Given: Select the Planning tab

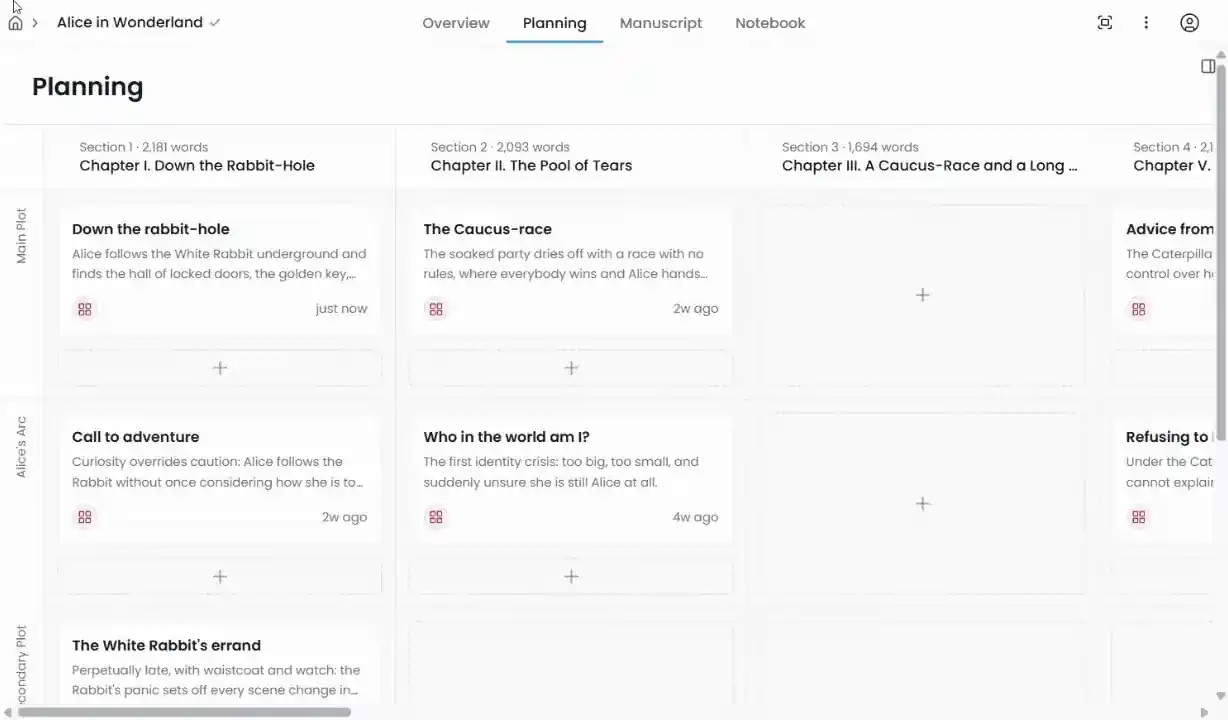Looking at the screenshot, I should click(x=554, y=23).
